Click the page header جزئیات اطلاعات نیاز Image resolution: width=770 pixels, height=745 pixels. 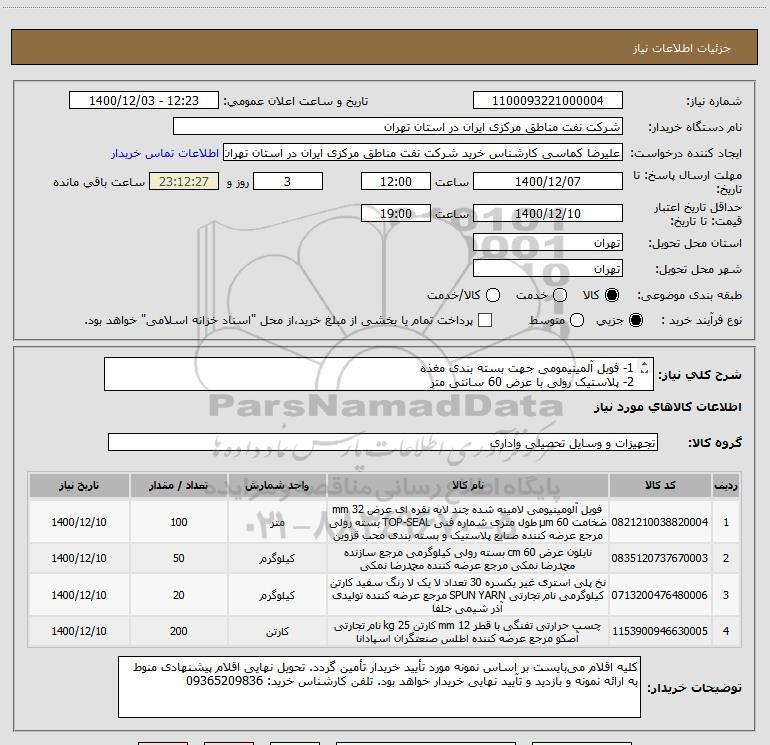click(x=682, y=48)
